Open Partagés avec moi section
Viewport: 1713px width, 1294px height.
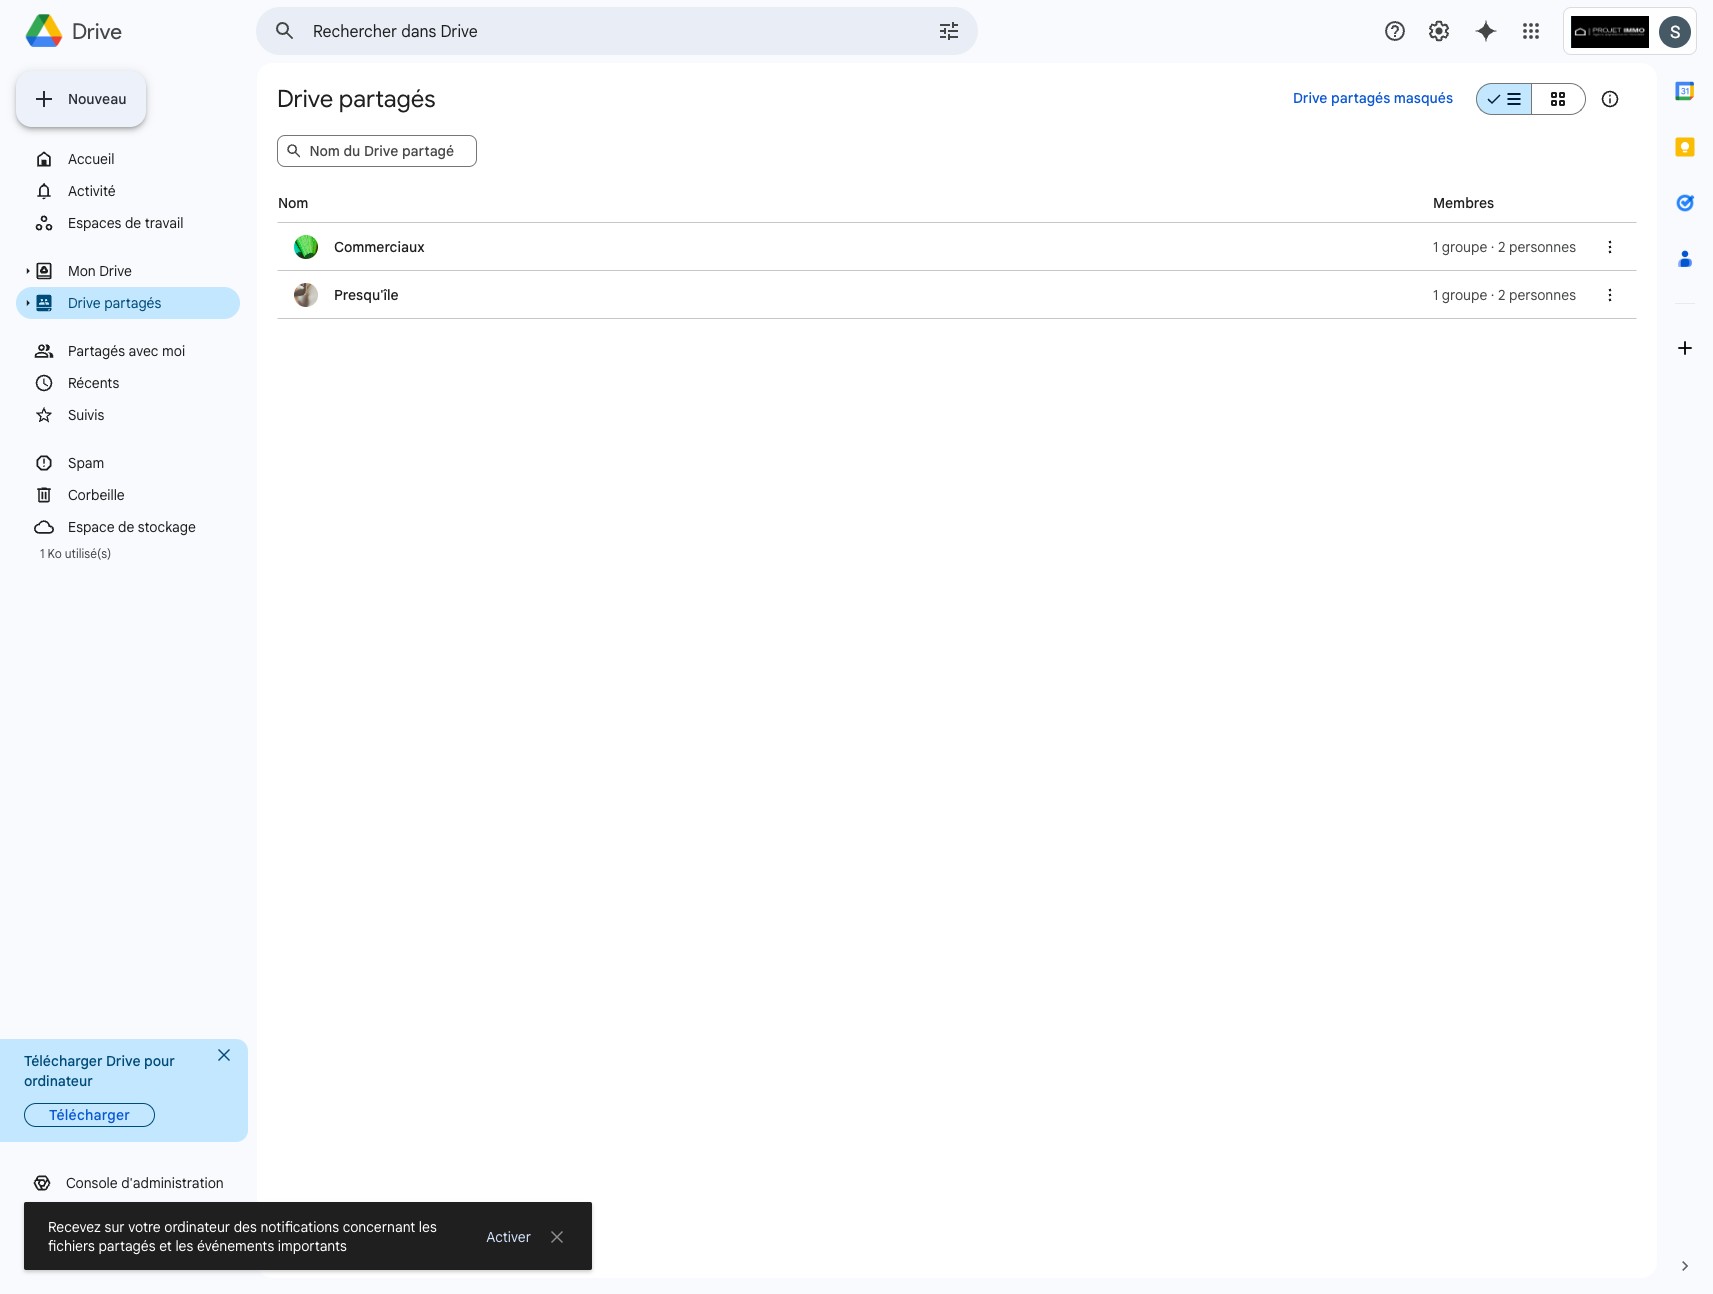click(126, 351)
